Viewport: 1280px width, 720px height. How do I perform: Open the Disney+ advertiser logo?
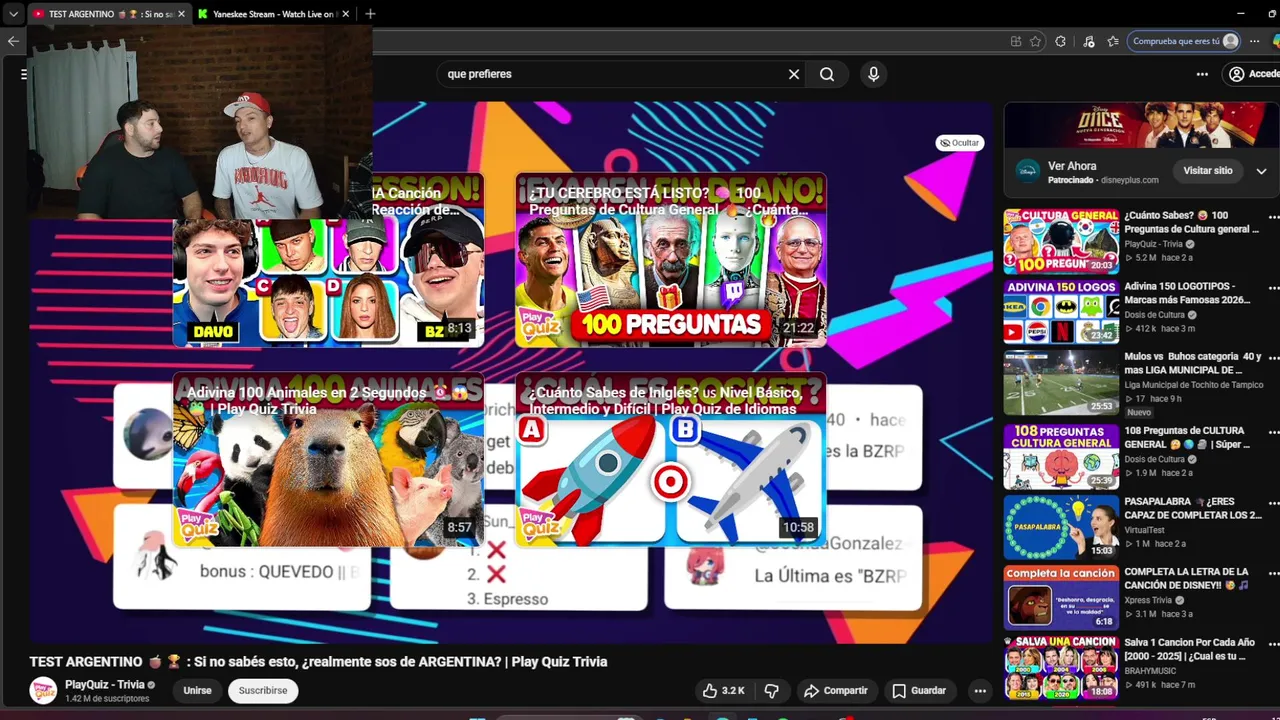(x=1027, y=171)
